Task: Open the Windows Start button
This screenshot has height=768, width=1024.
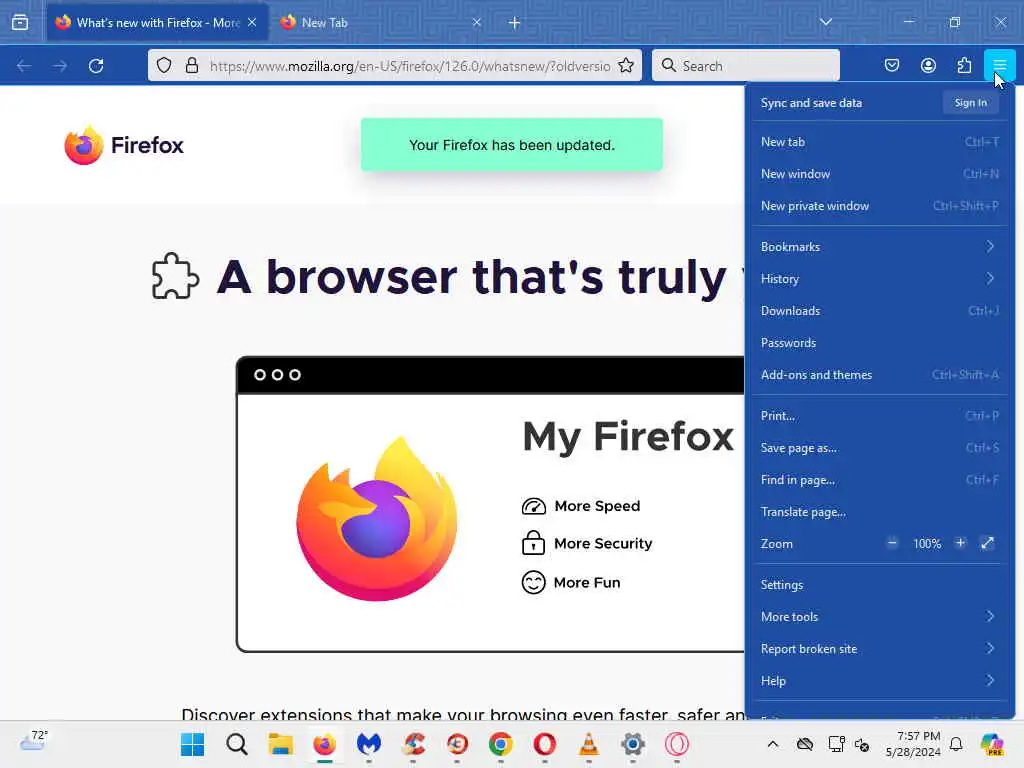Action: 193,744
